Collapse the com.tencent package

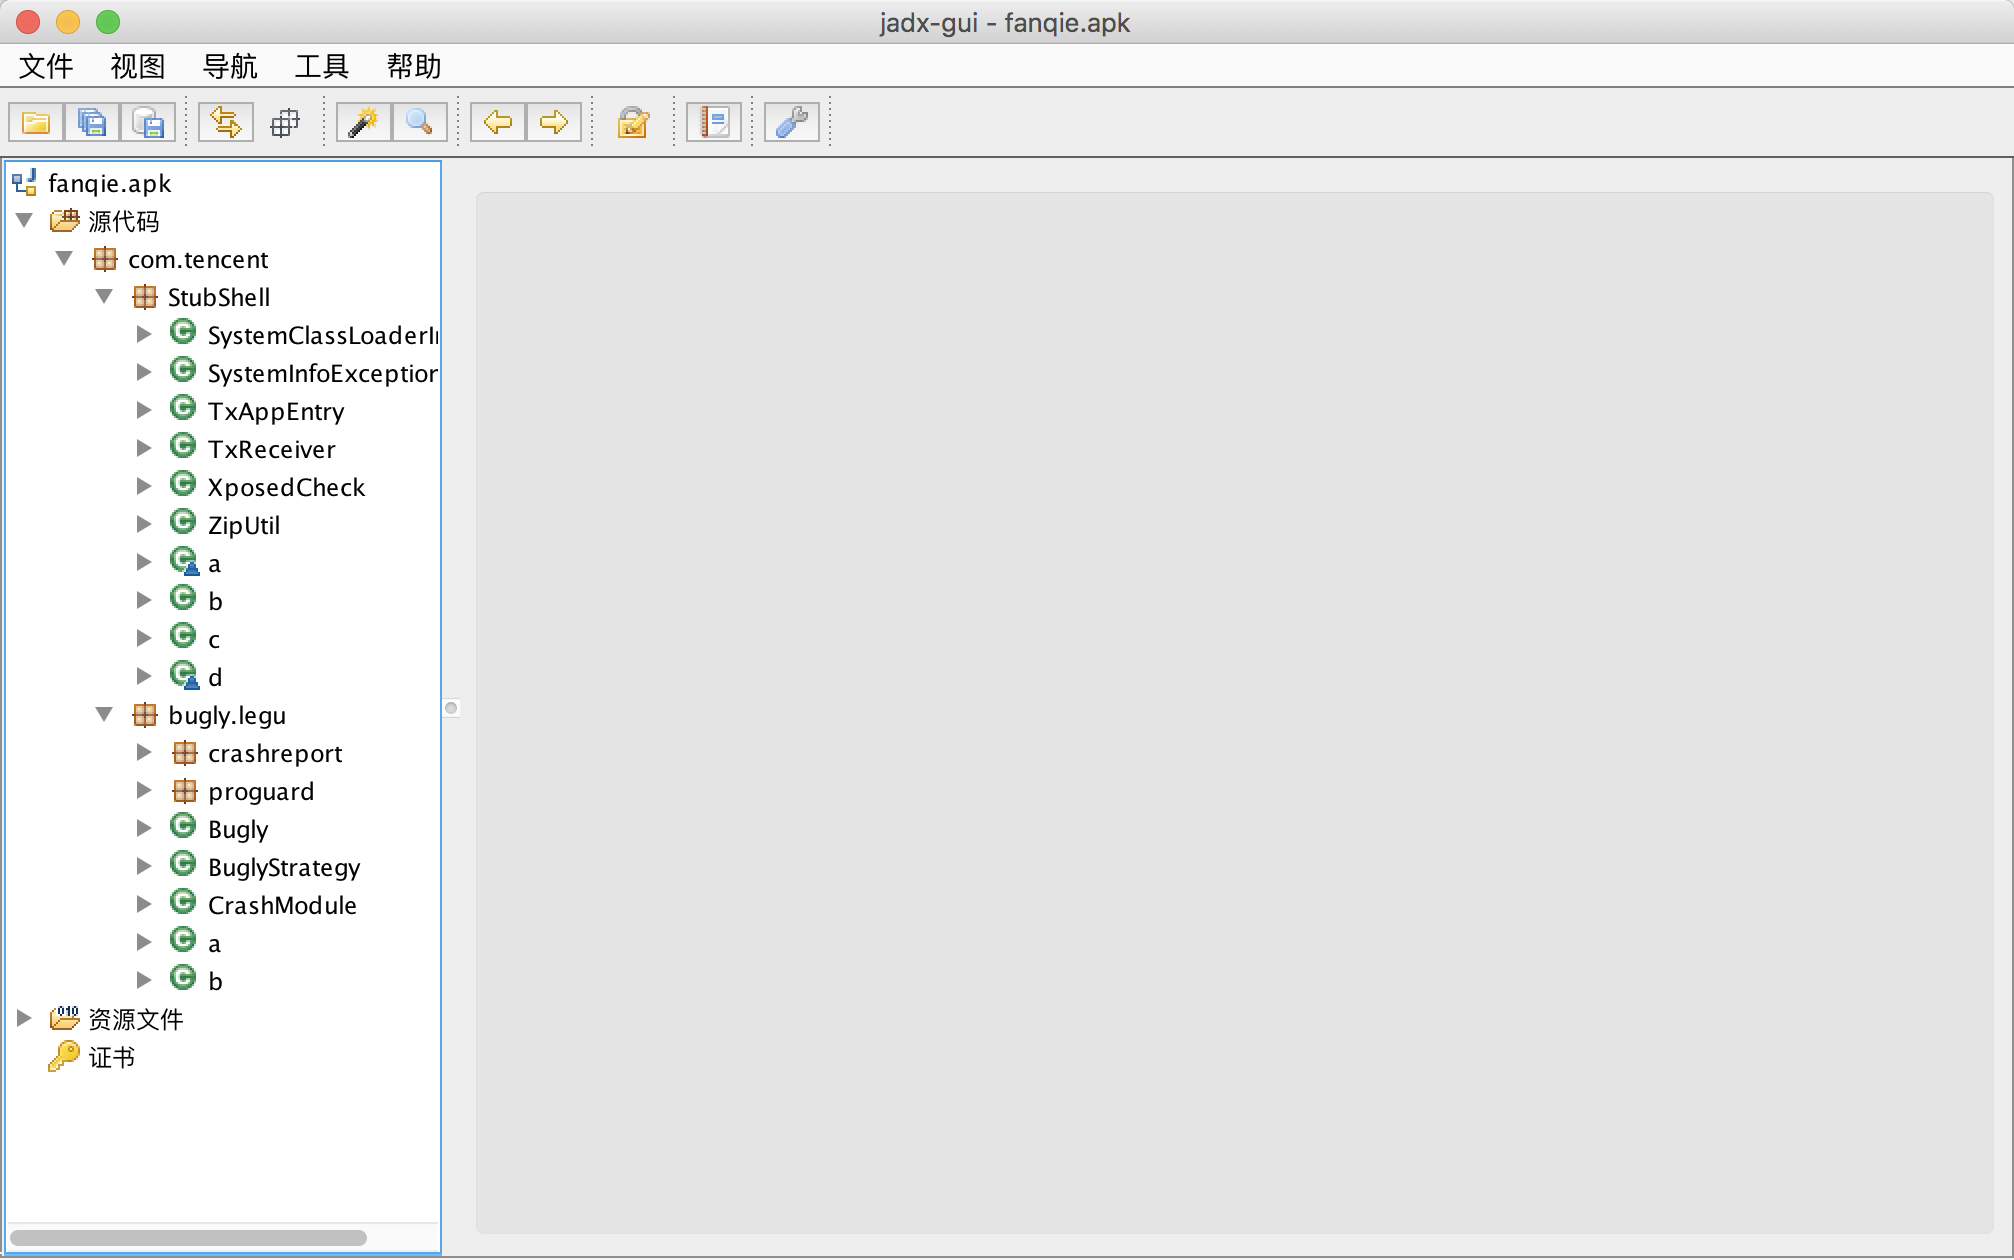[65, 258]
